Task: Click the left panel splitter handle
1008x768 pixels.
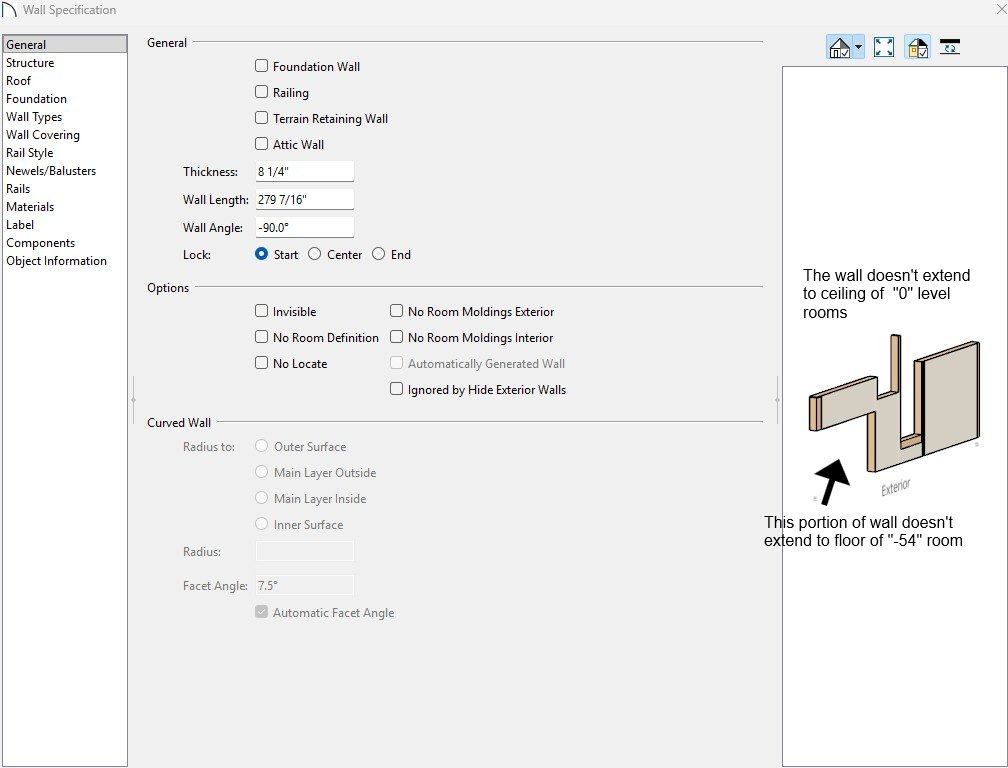Action: coord(133,399)
